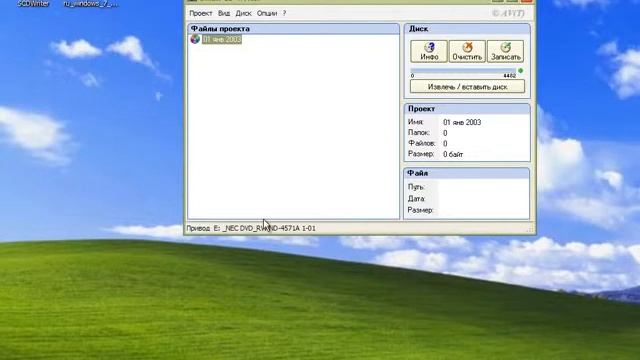The height and width of the screenshot is (360, 640).
Task: Click the Проект panel header
Action: tap(467, 109)
